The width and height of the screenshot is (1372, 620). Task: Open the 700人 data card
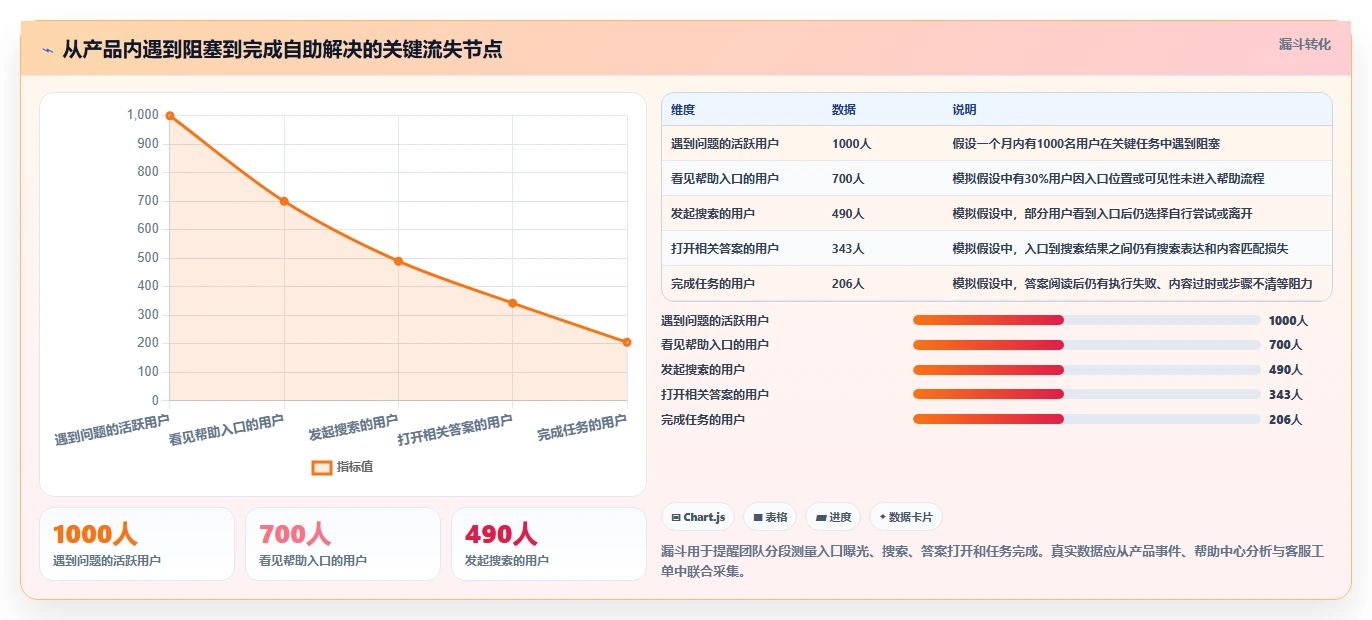[x=343, y=544]
